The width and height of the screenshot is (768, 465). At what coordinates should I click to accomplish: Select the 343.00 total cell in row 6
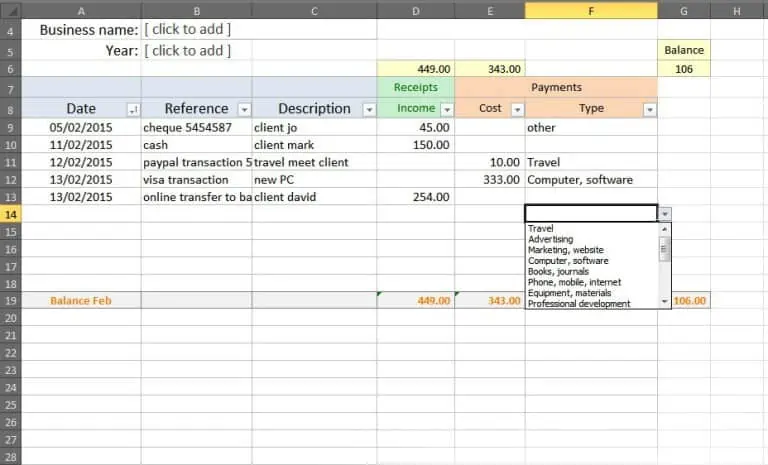(x=490, y=69)
